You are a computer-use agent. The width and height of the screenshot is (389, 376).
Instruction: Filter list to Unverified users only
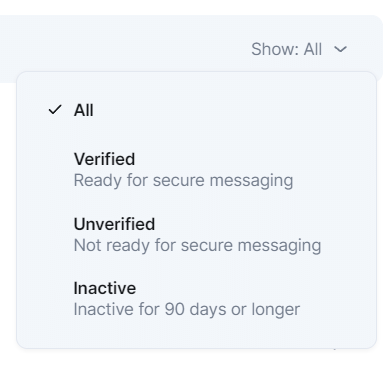197,235
